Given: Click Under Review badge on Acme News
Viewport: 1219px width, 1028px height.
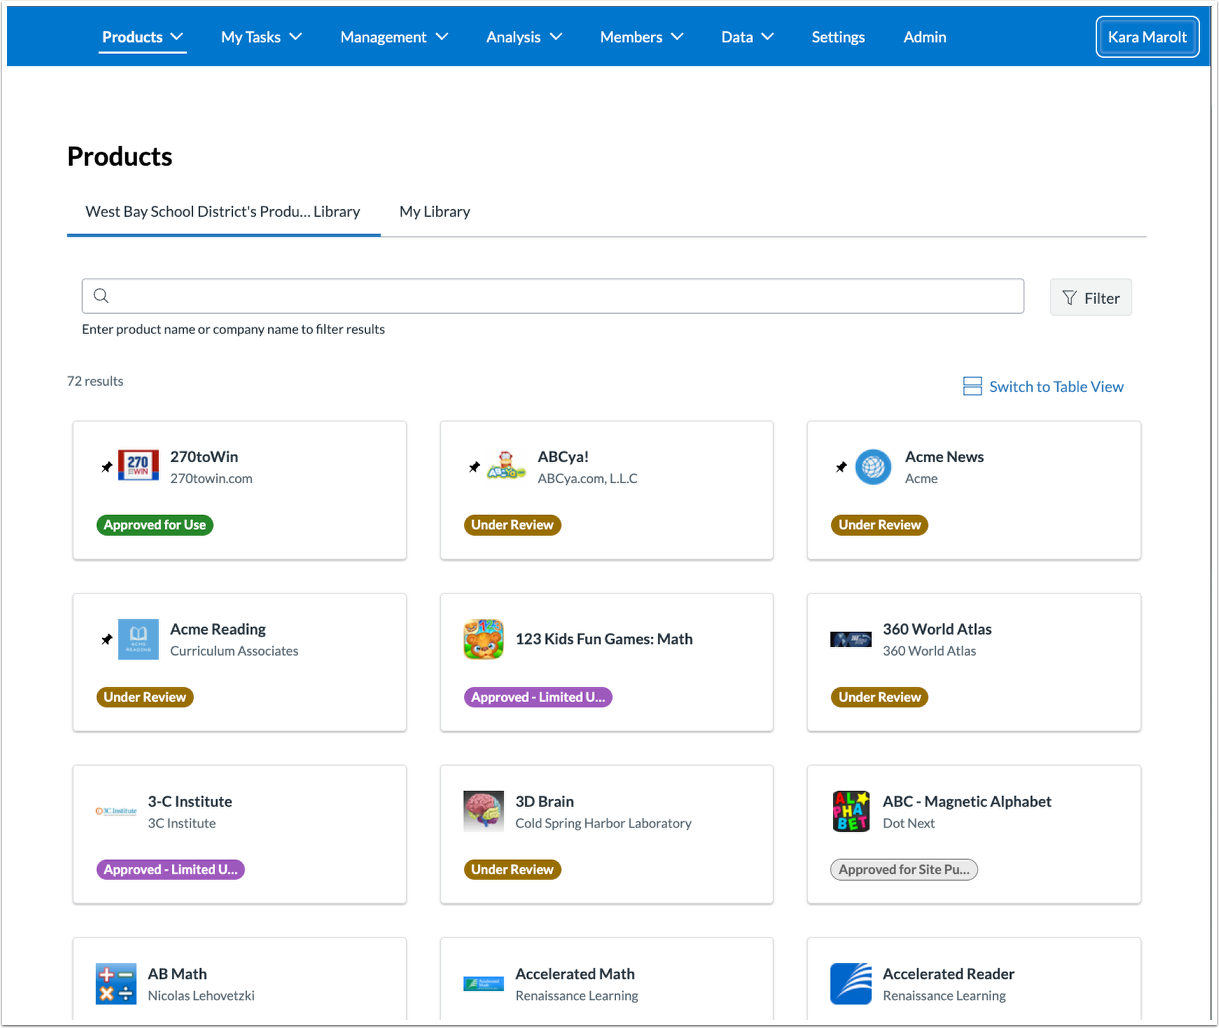Looking at the screenshot, I should (880, 525).
